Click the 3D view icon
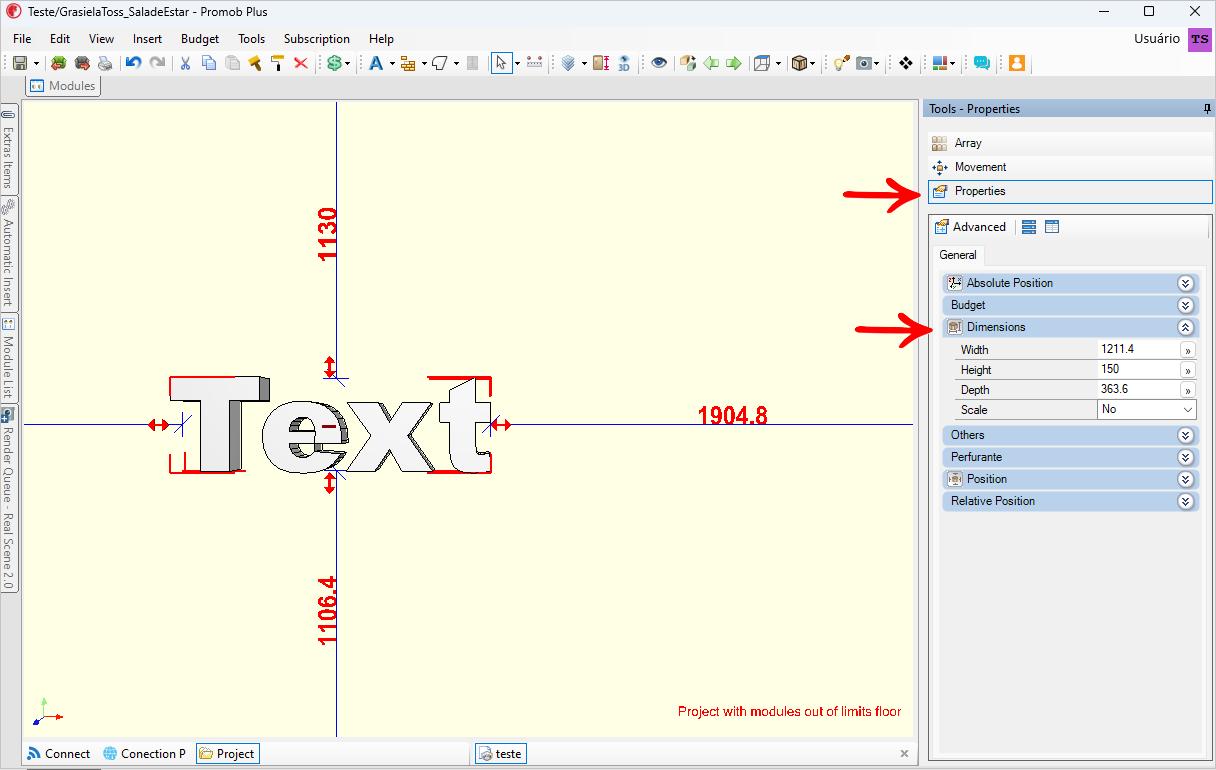The width and height of the screenshot is (1216, 770). (x=624, y=63)
